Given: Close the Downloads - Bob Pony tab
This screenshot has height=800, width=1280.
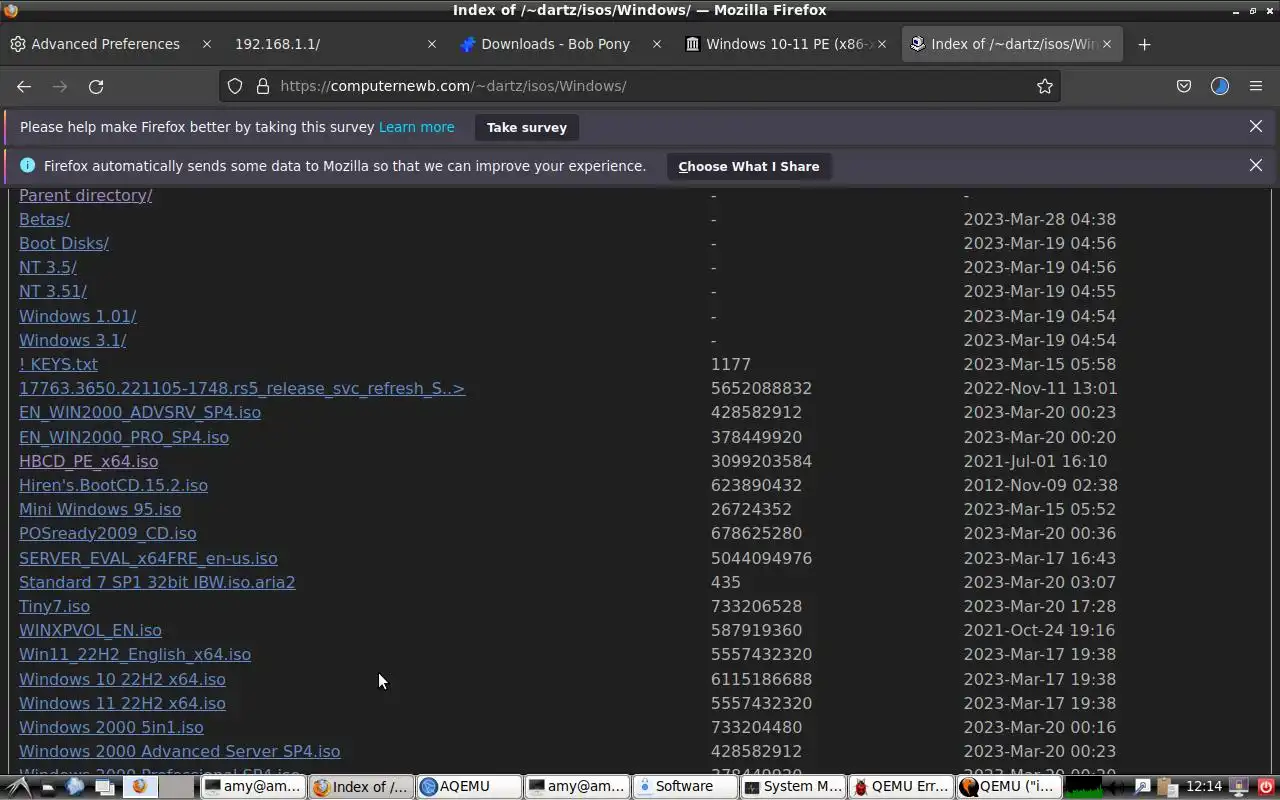Looking at the screenshot, I should point(657,44).
